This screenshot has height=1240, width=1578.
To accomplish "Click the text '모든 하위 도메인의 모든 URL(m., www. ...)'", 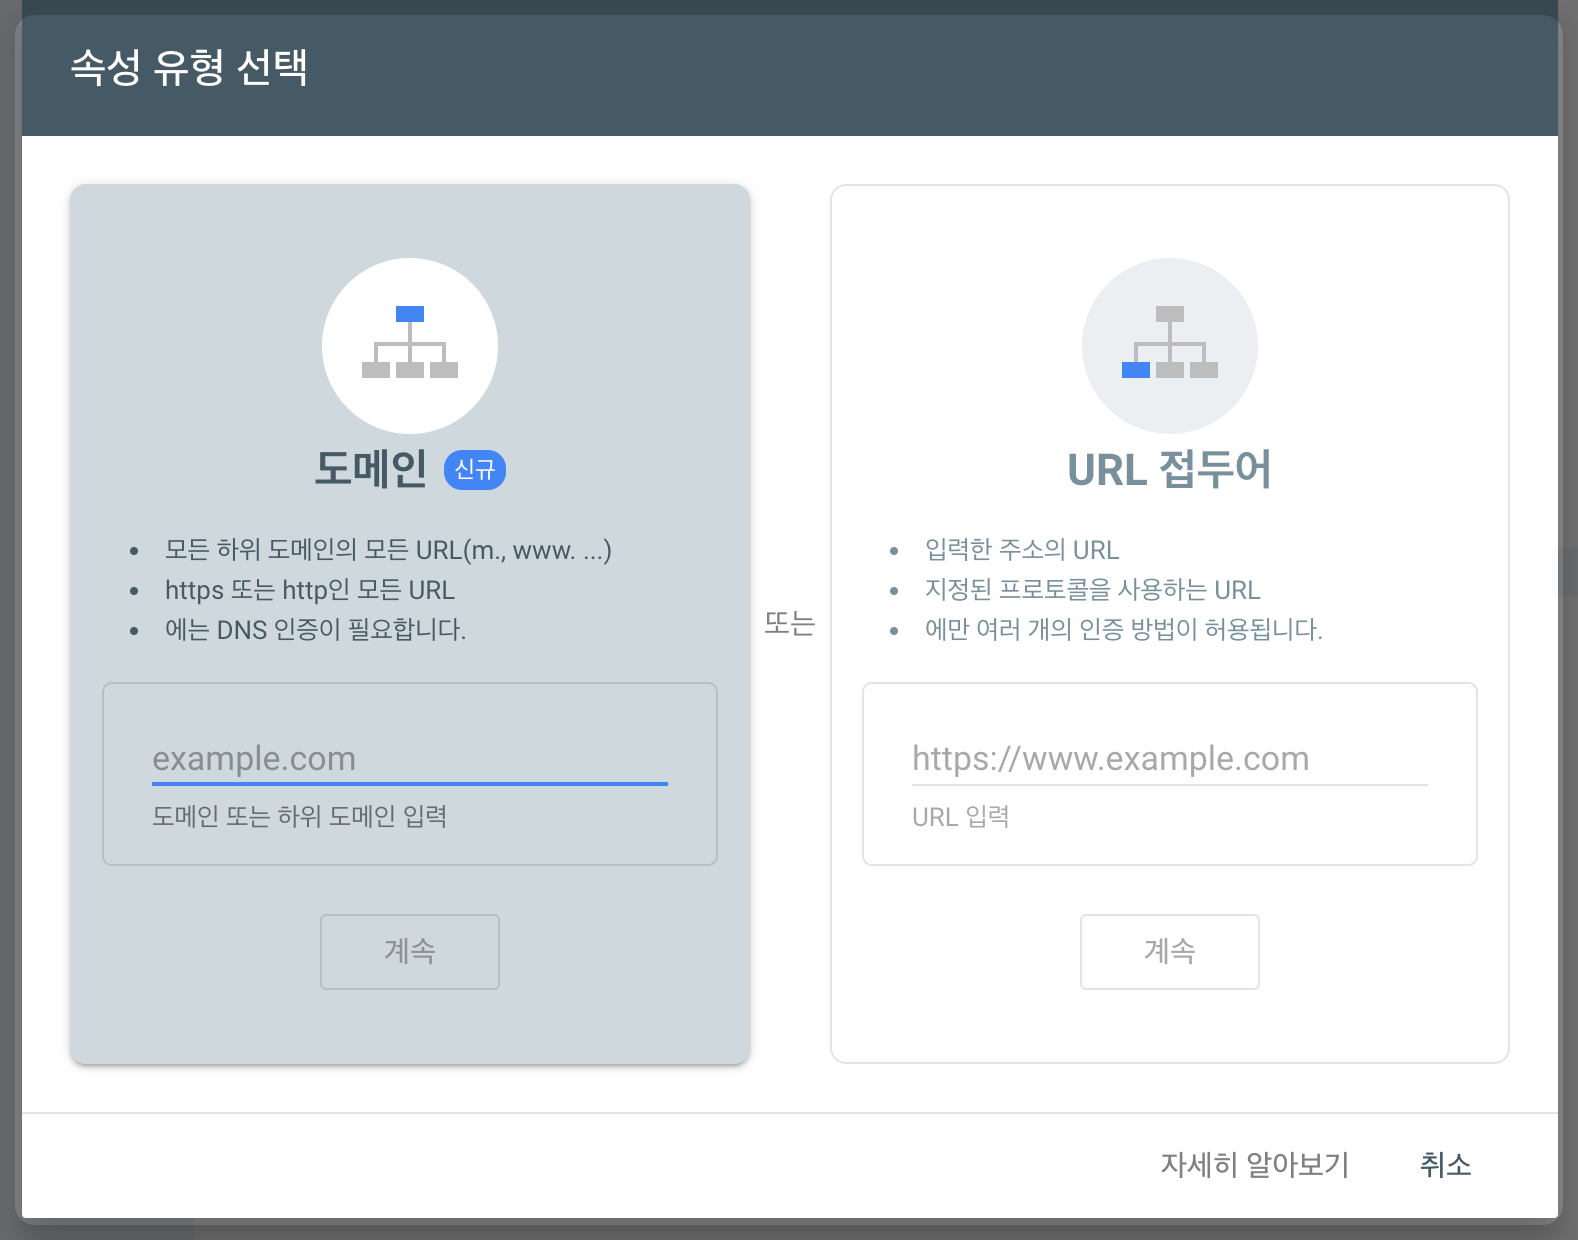I will [388, 550].
